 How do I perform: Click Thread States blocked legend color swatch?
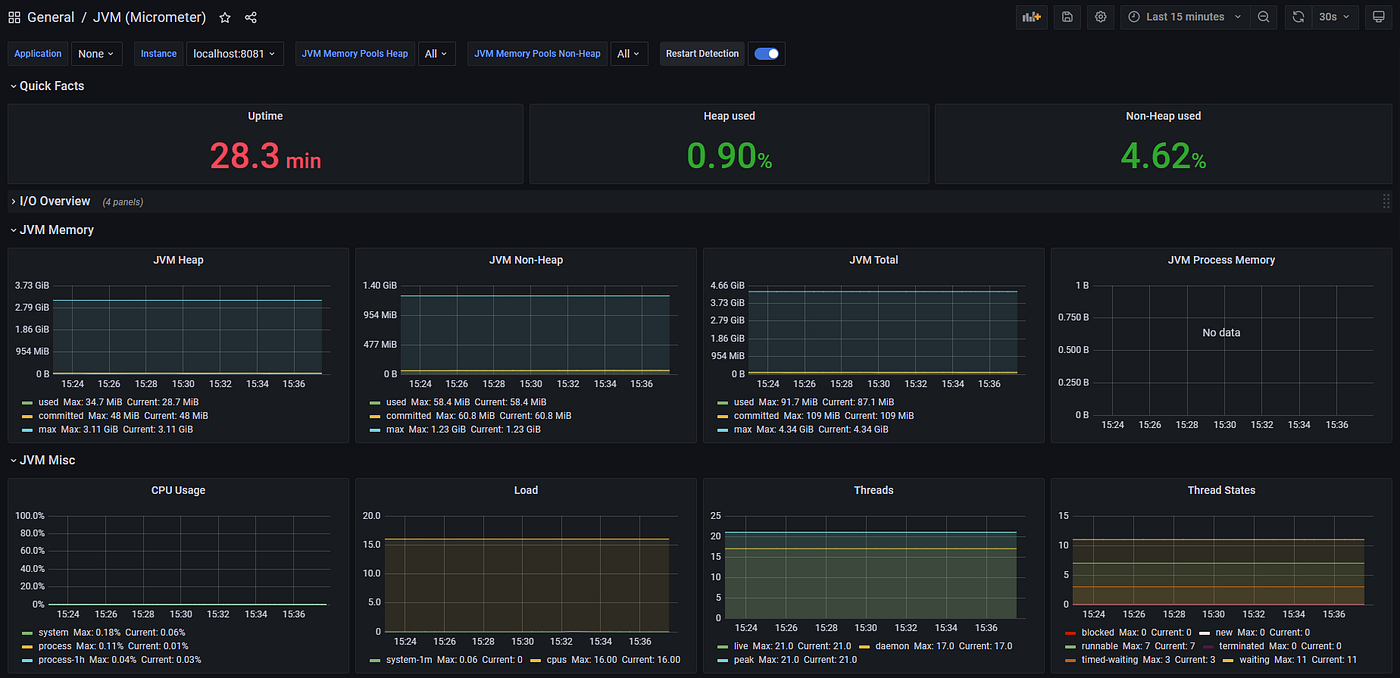tap(1070, 633)
